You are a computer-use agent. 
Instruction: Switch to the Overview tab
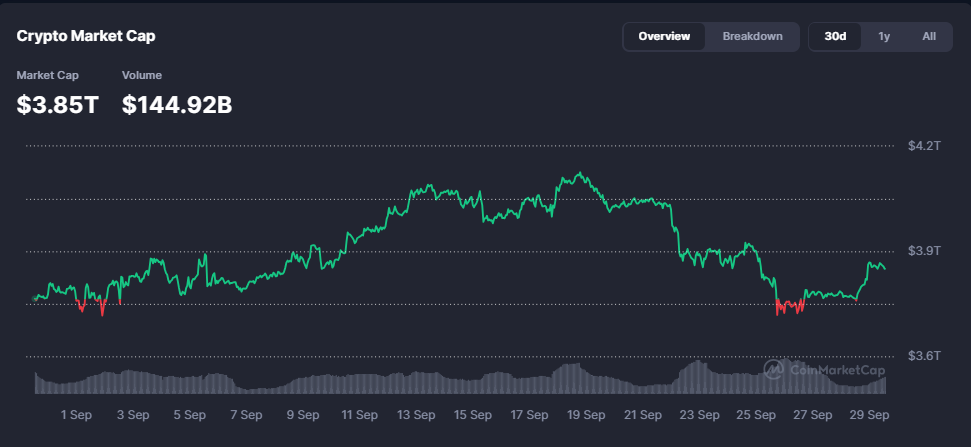coord(664,37)
